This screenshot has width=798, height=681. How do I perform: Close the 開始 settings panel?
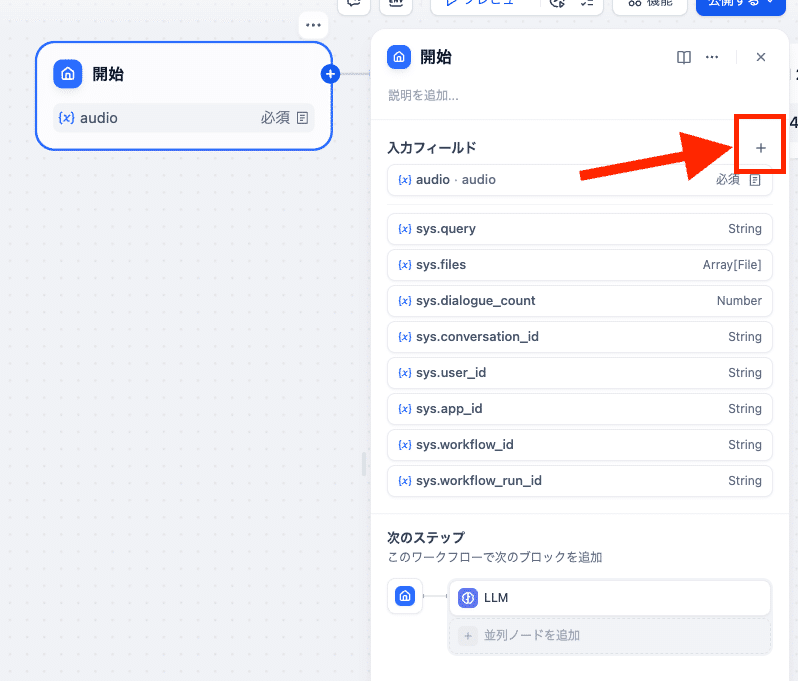pyautogui.click(x=761, y=58)
